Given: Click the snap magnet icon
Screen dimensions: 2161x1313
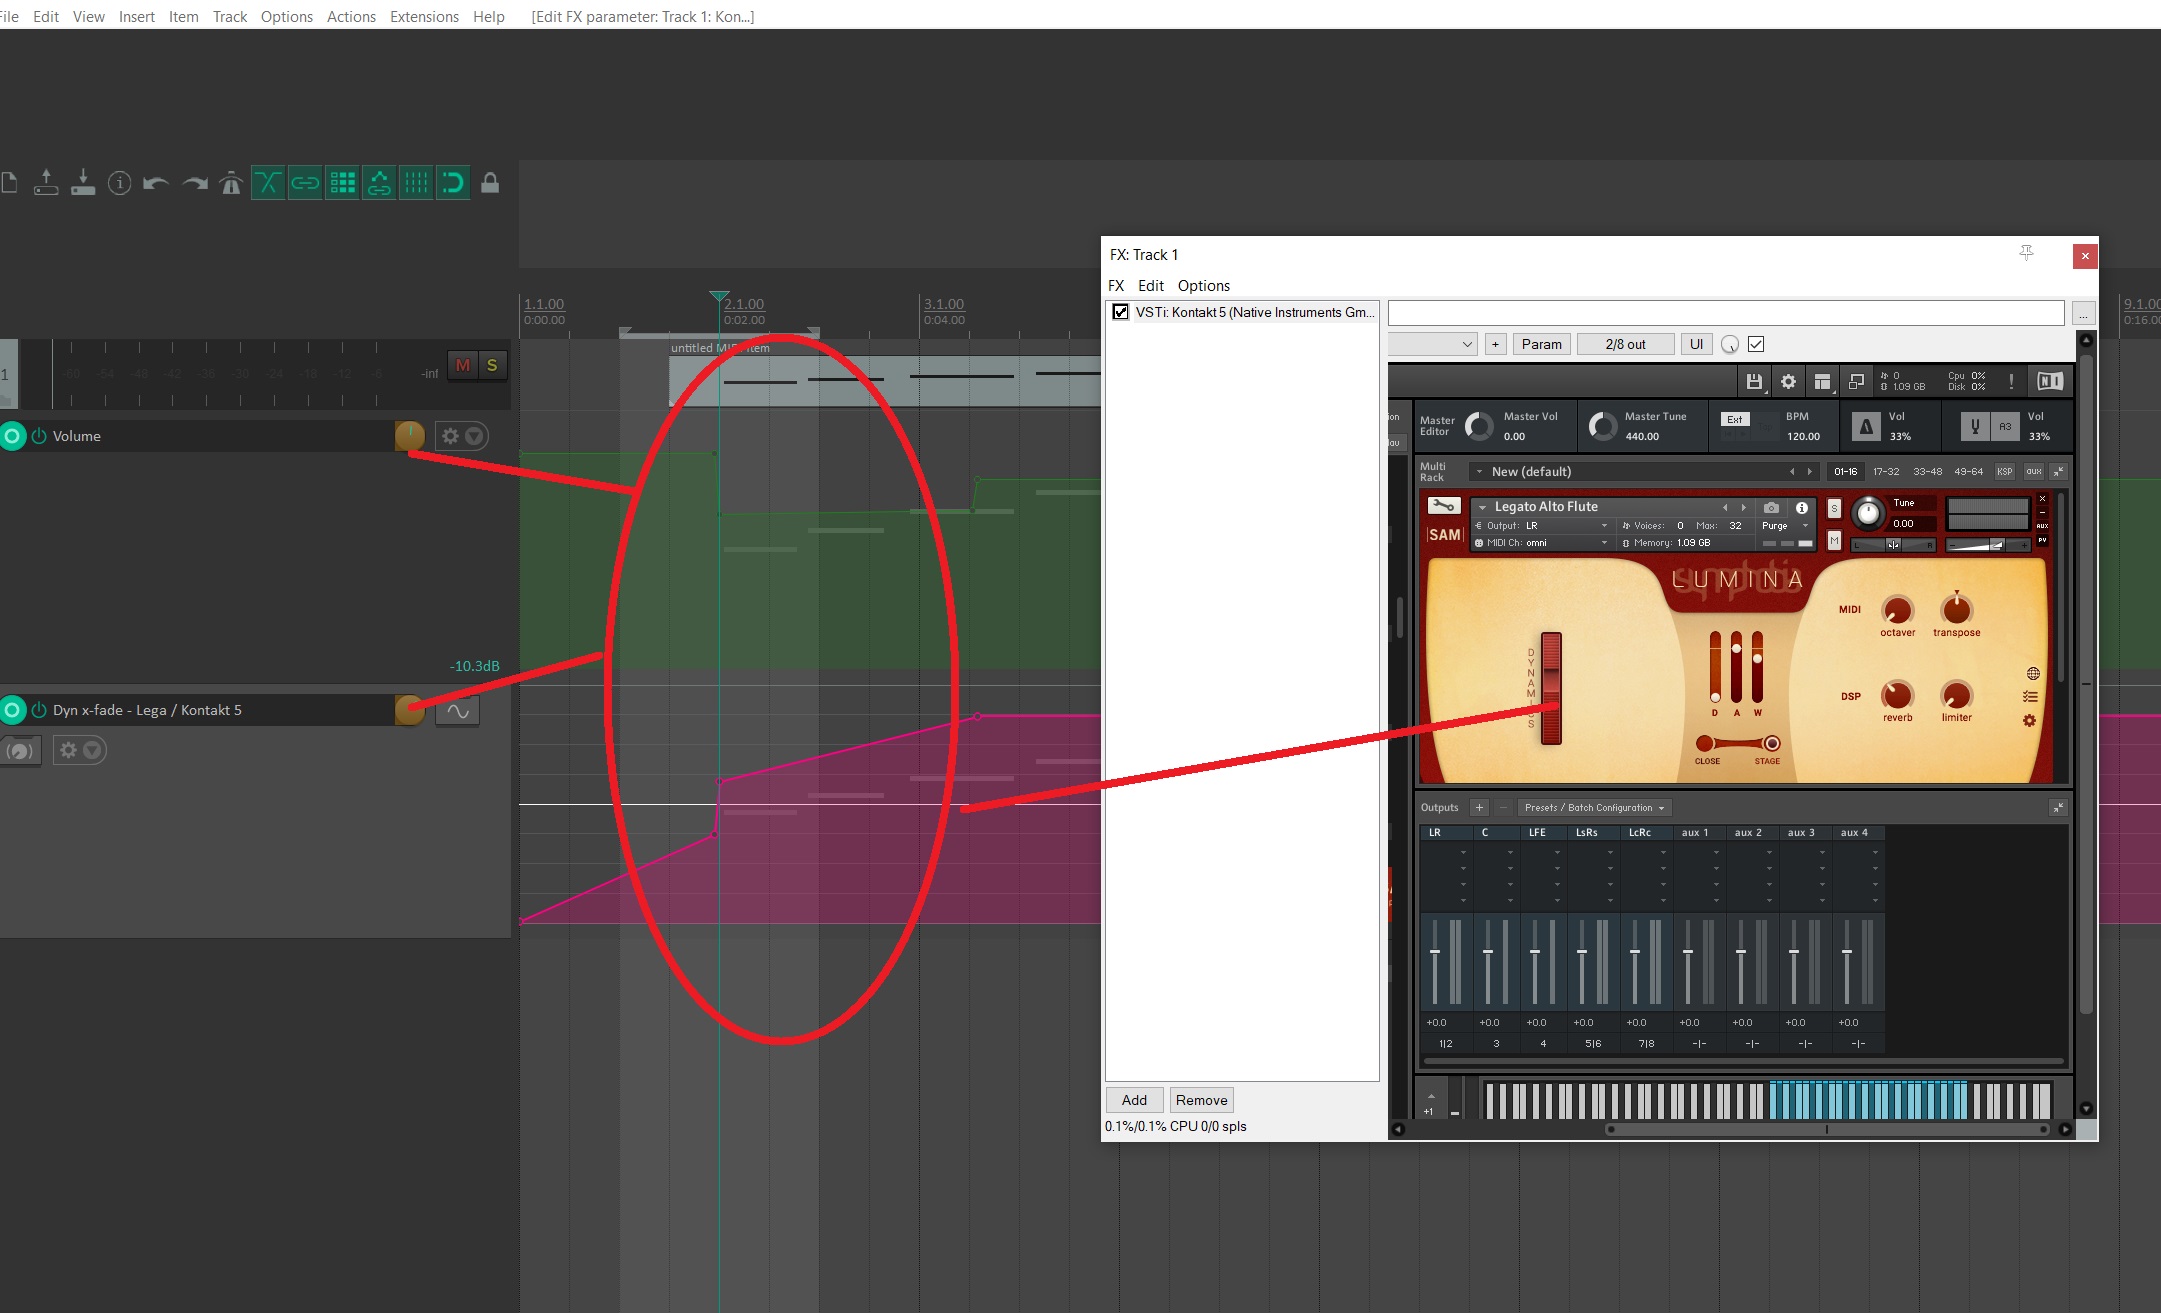Looking at the screenshot, I should (453, 183).
